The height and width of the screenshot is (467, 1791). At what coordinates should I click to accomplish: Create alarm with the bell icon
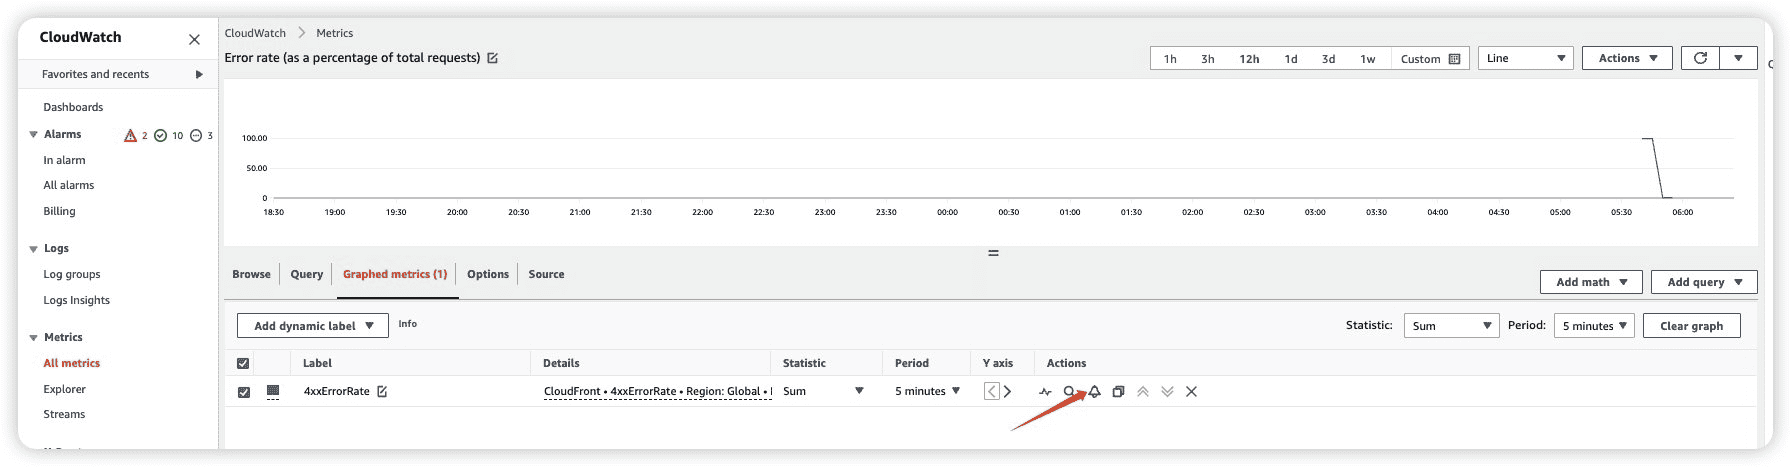click(1094, 391)
